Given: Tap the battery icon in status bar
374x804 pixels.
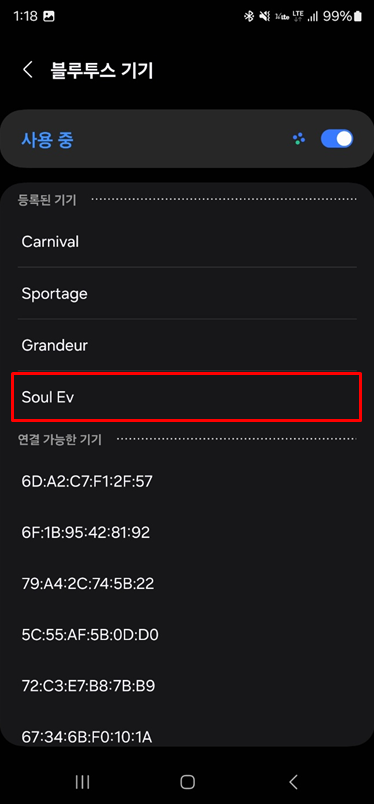Looking at the screenshot, I should point(358,16).
